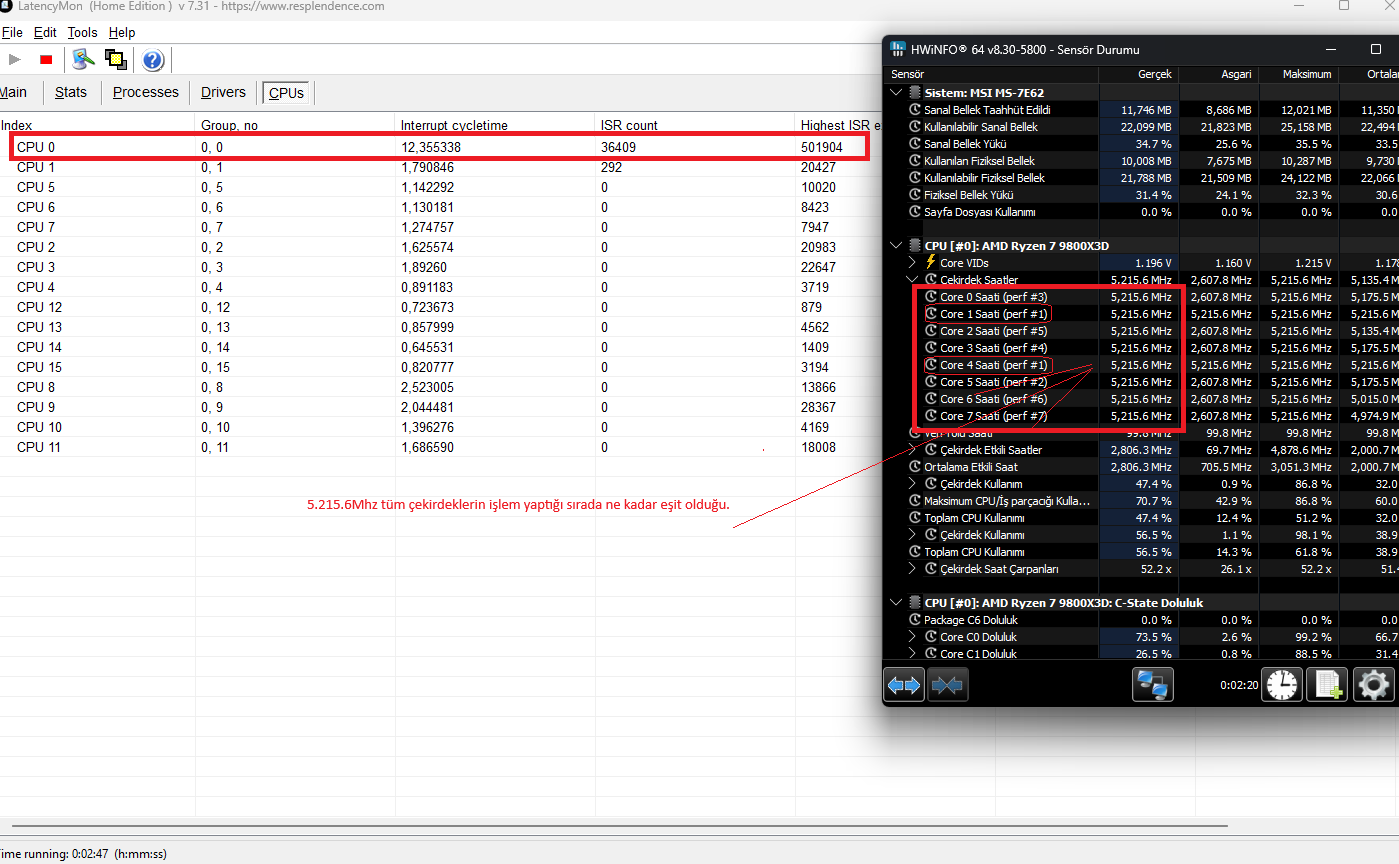1399x864 pixels.
Task: Sort by ISR count column header
Action: point(695,125)
